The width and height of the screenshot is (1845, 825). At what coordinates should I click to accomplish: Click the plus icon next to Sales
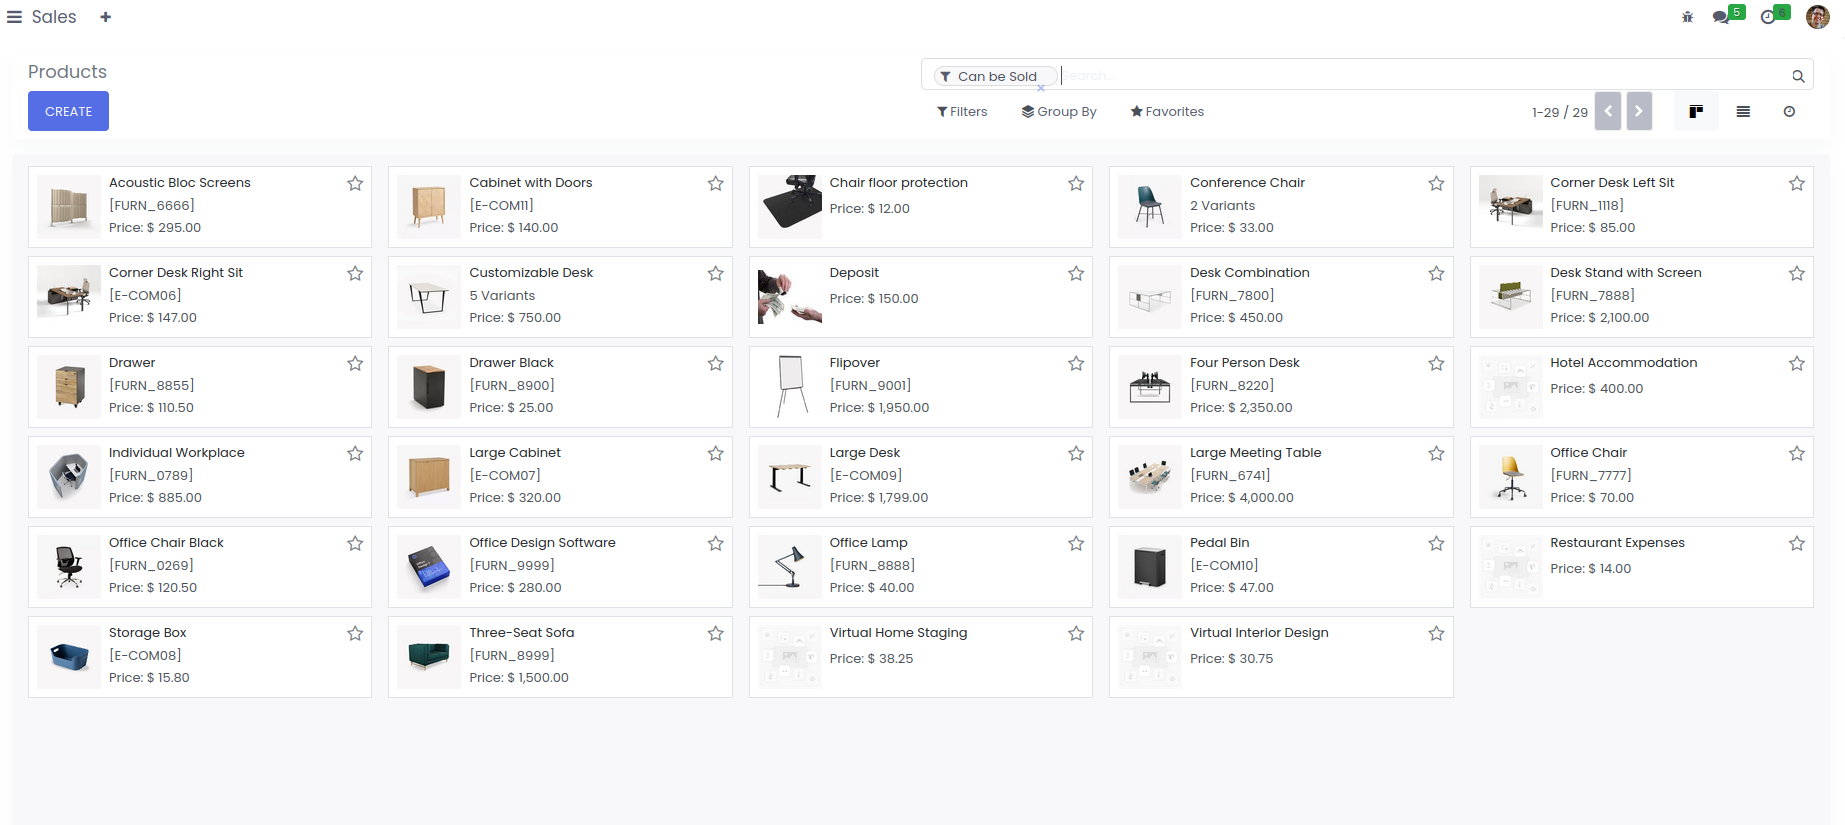(x=106, y=17)
